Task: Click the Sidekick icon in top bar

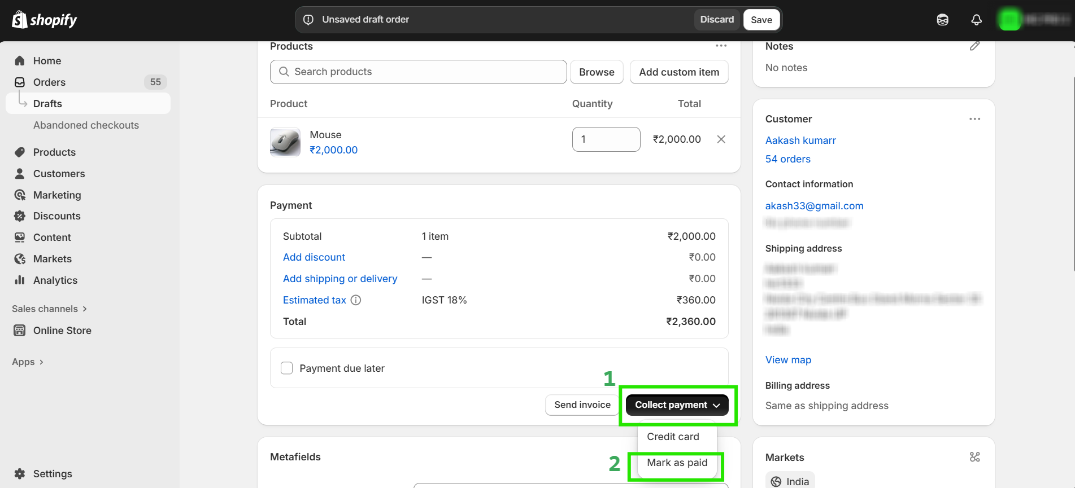Action: click(942, 20)
